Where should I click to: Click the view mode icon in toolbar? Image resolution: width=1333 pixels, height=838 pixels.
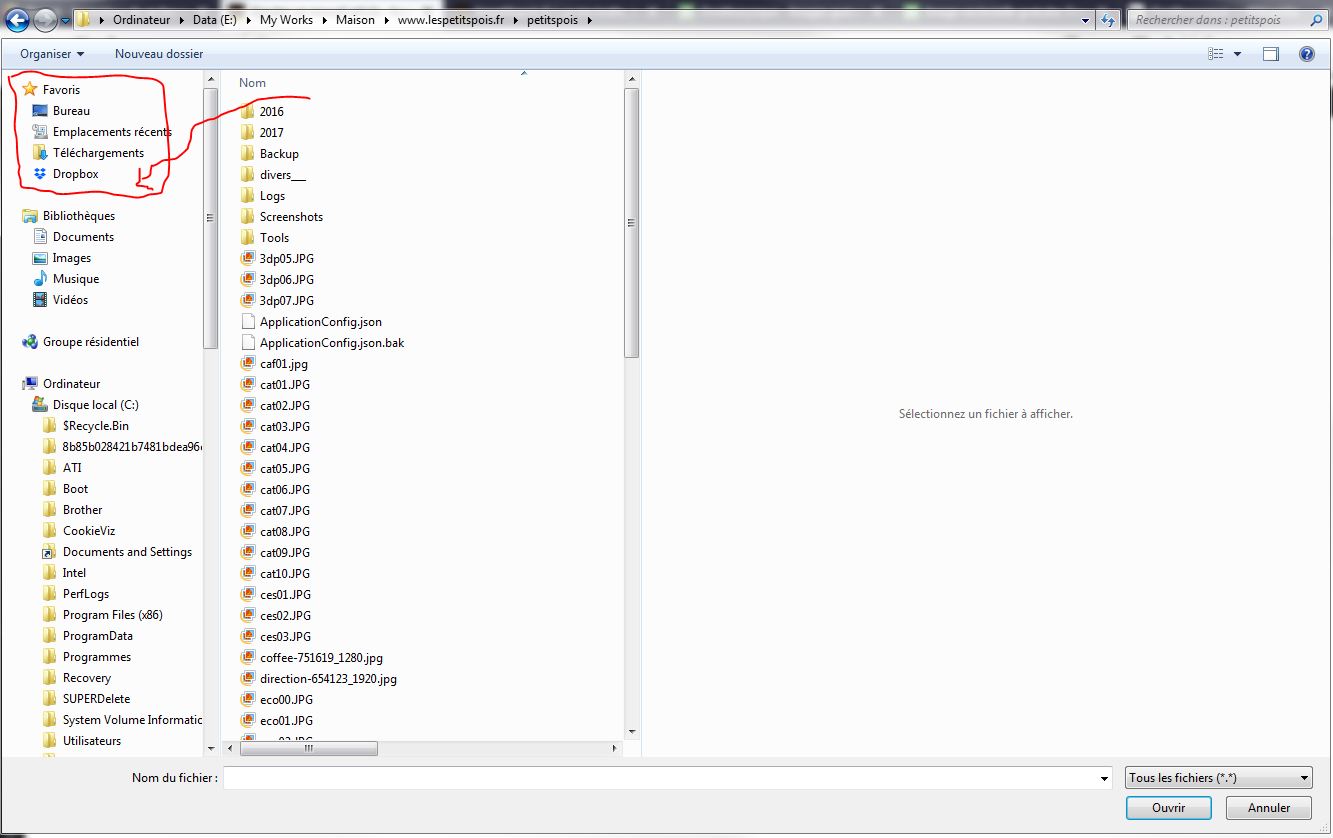pyautogui.click(x=1214, y=54)
